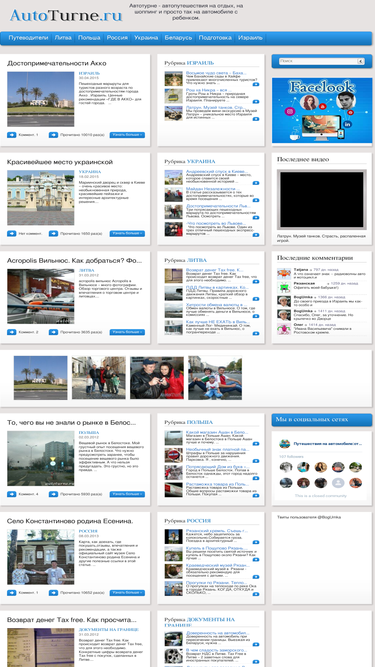Select 'Подготовка' in the top navigation bar

pyautogui.click(x=215, y=37)
